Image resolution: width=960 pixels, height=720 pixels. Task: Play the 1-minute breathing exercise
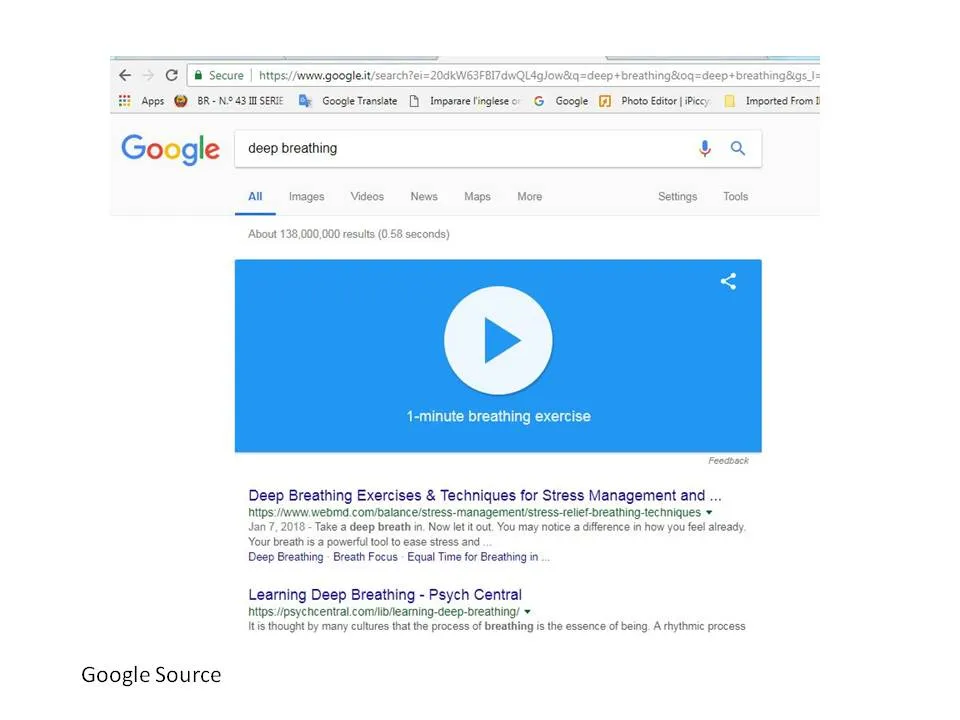click(498, 340)
